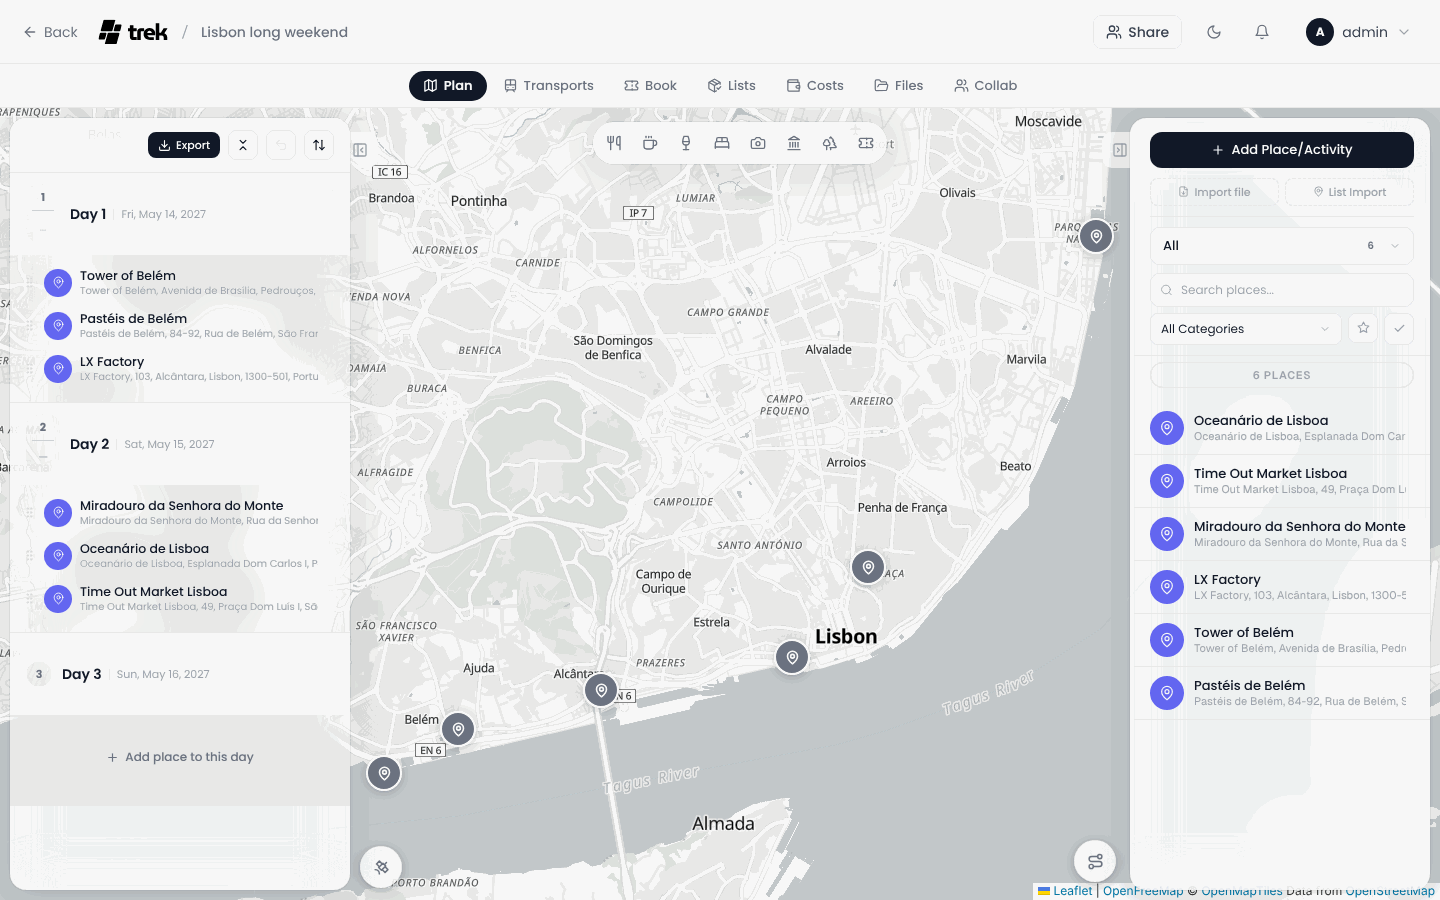Switch to the Transports tab

pyautogui.click(x=549, y=86)
